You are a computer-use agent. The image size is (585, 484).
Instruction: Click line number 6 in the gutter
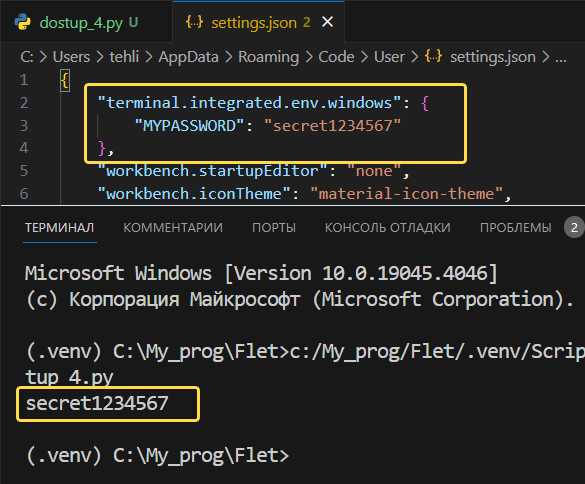coord(24,194)
